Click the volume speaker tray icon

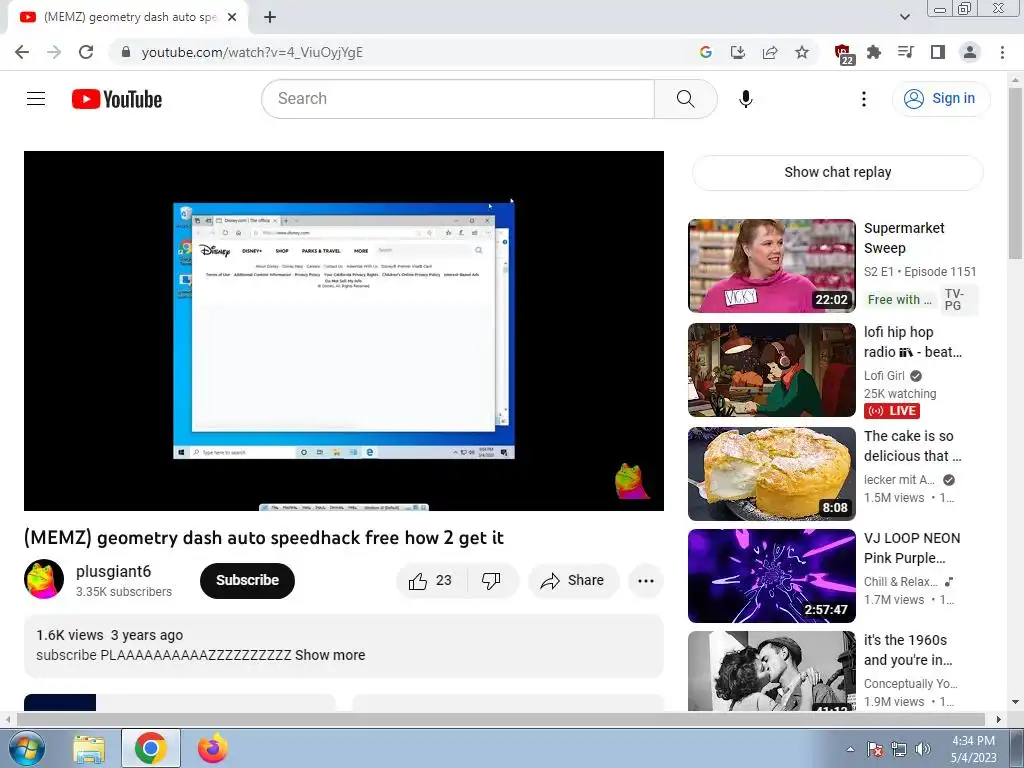pyautogui.click(x=923, y=749)
